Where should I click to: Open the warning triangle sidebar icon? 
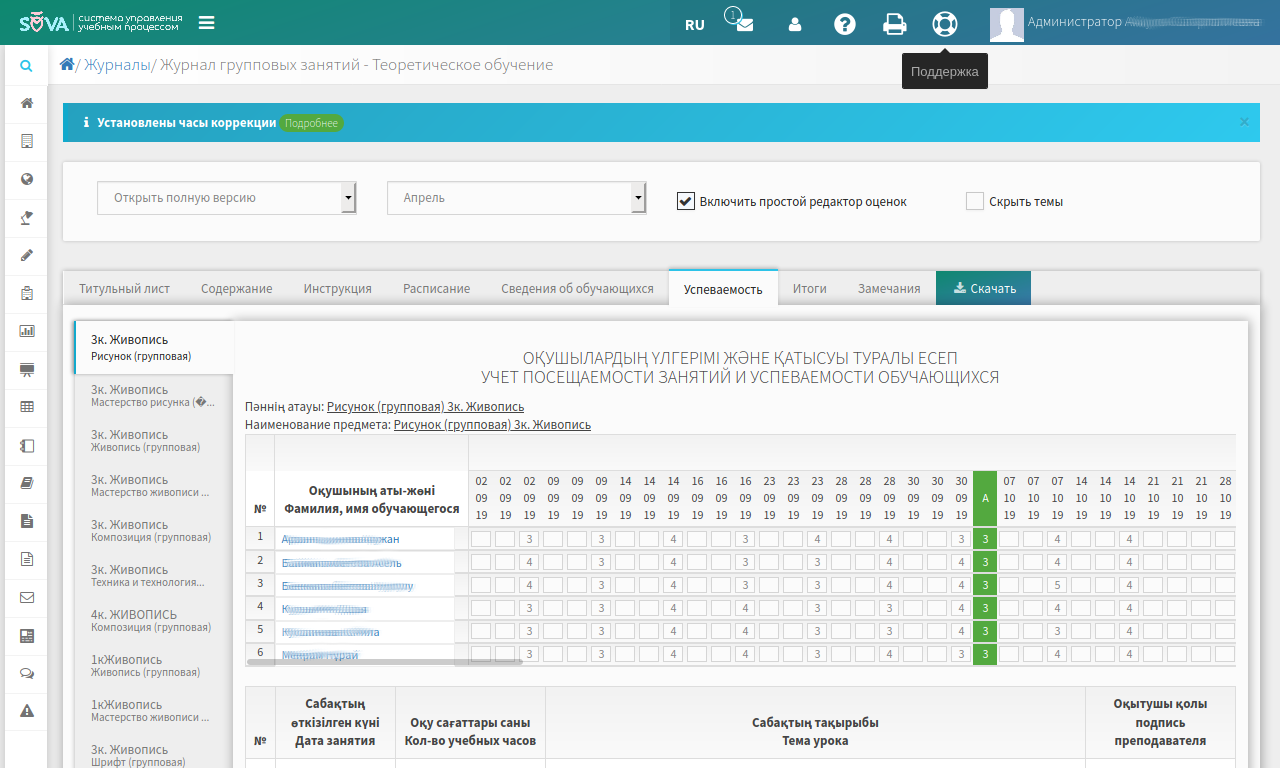pyautogui.click(x=27, y=711)
